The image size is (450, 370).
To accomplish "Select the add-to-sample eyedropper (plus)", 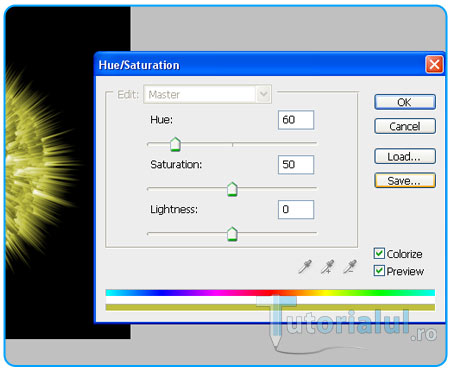I will [327, 267].
